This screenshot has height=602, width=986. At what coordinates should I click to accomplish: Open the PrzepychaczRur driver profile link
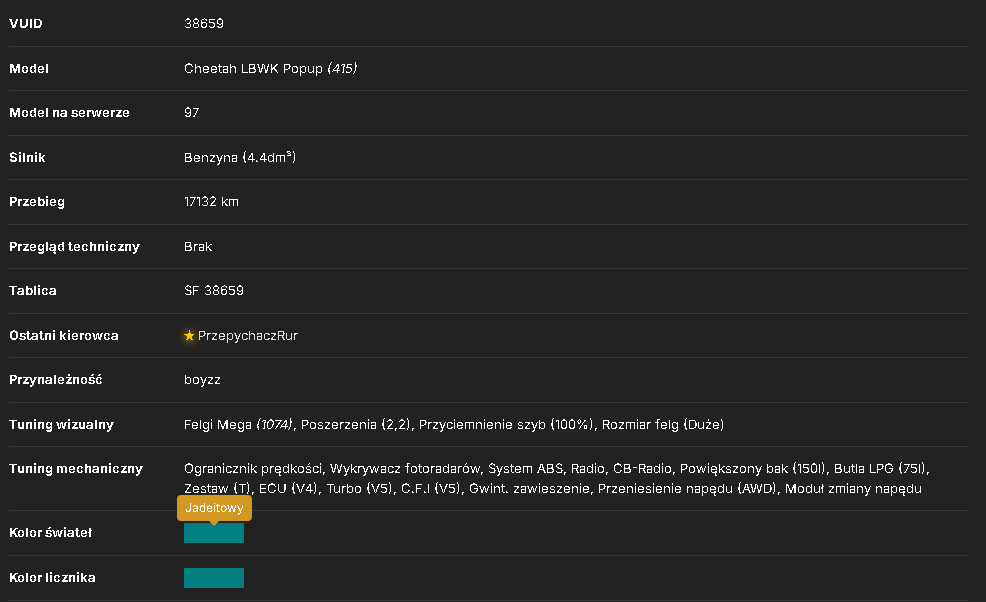[248, 336]
